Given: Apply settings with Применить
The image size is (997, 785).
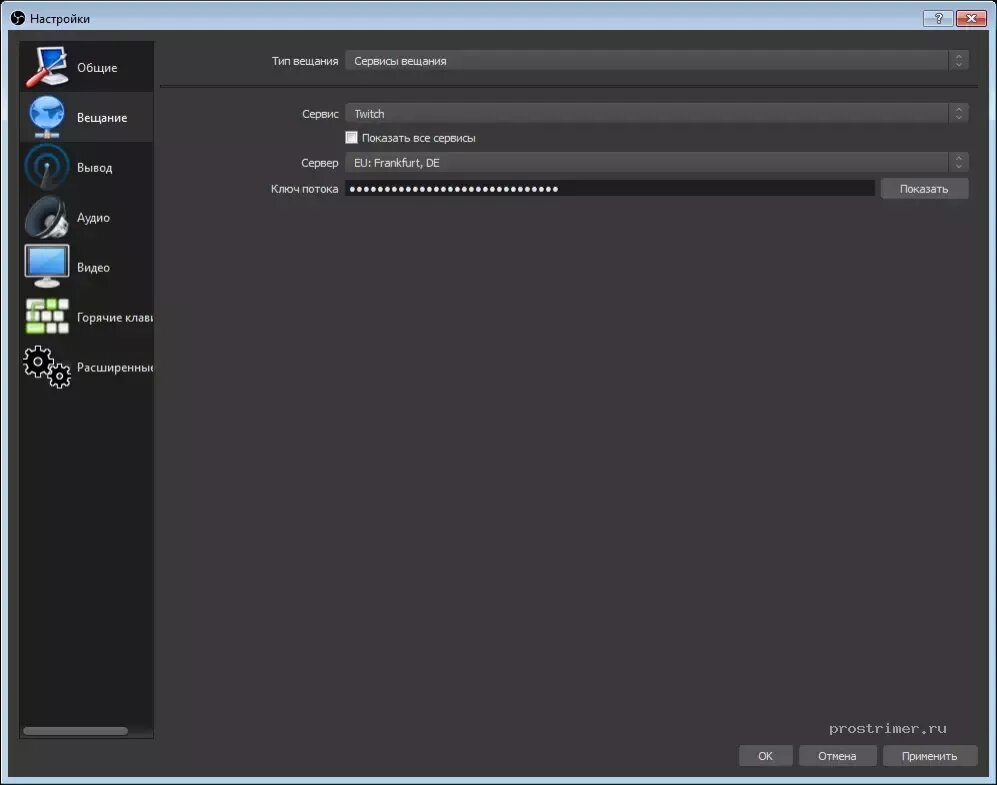Looking at the screenshot, I should click(930, 756).
